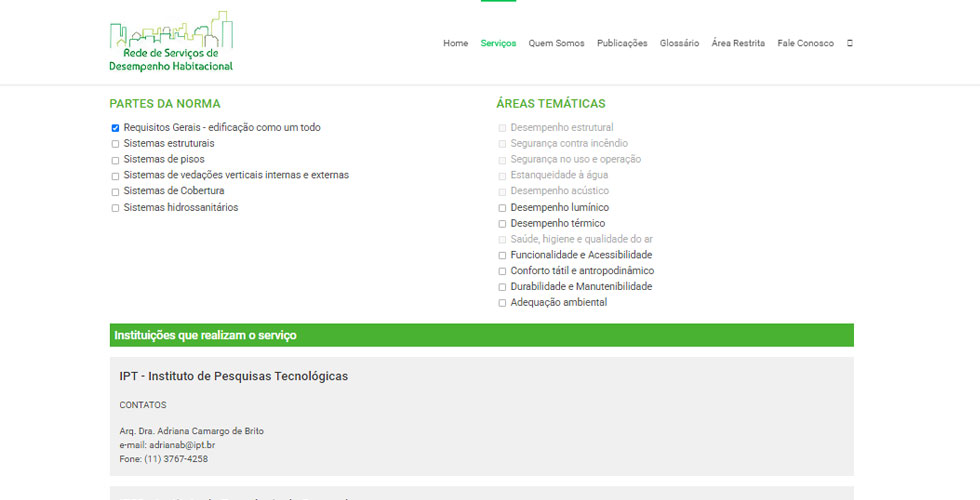
Task: Uncheck Requisitos Gerais checkbox
Action: pyautogui.click(x=115, y=128)
